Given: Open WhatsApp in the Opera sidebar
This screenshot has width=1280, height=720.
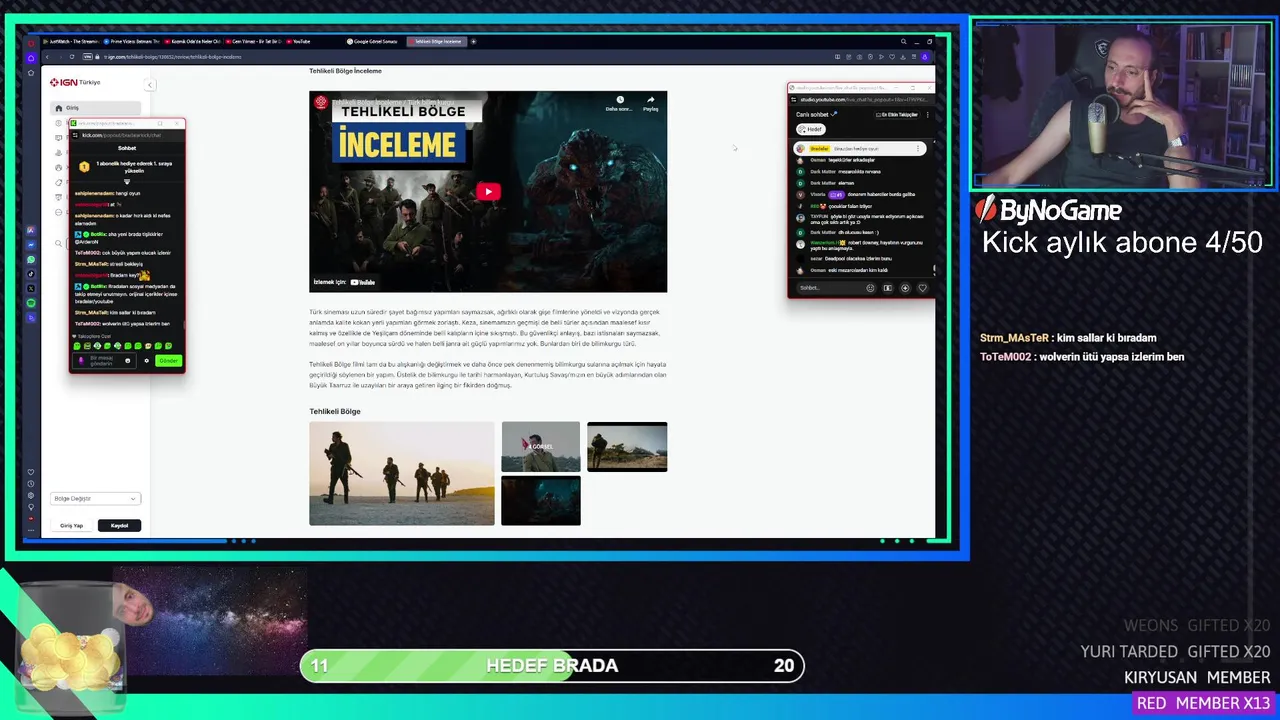Looking at the screenshot, I should [x=31, y=260].
